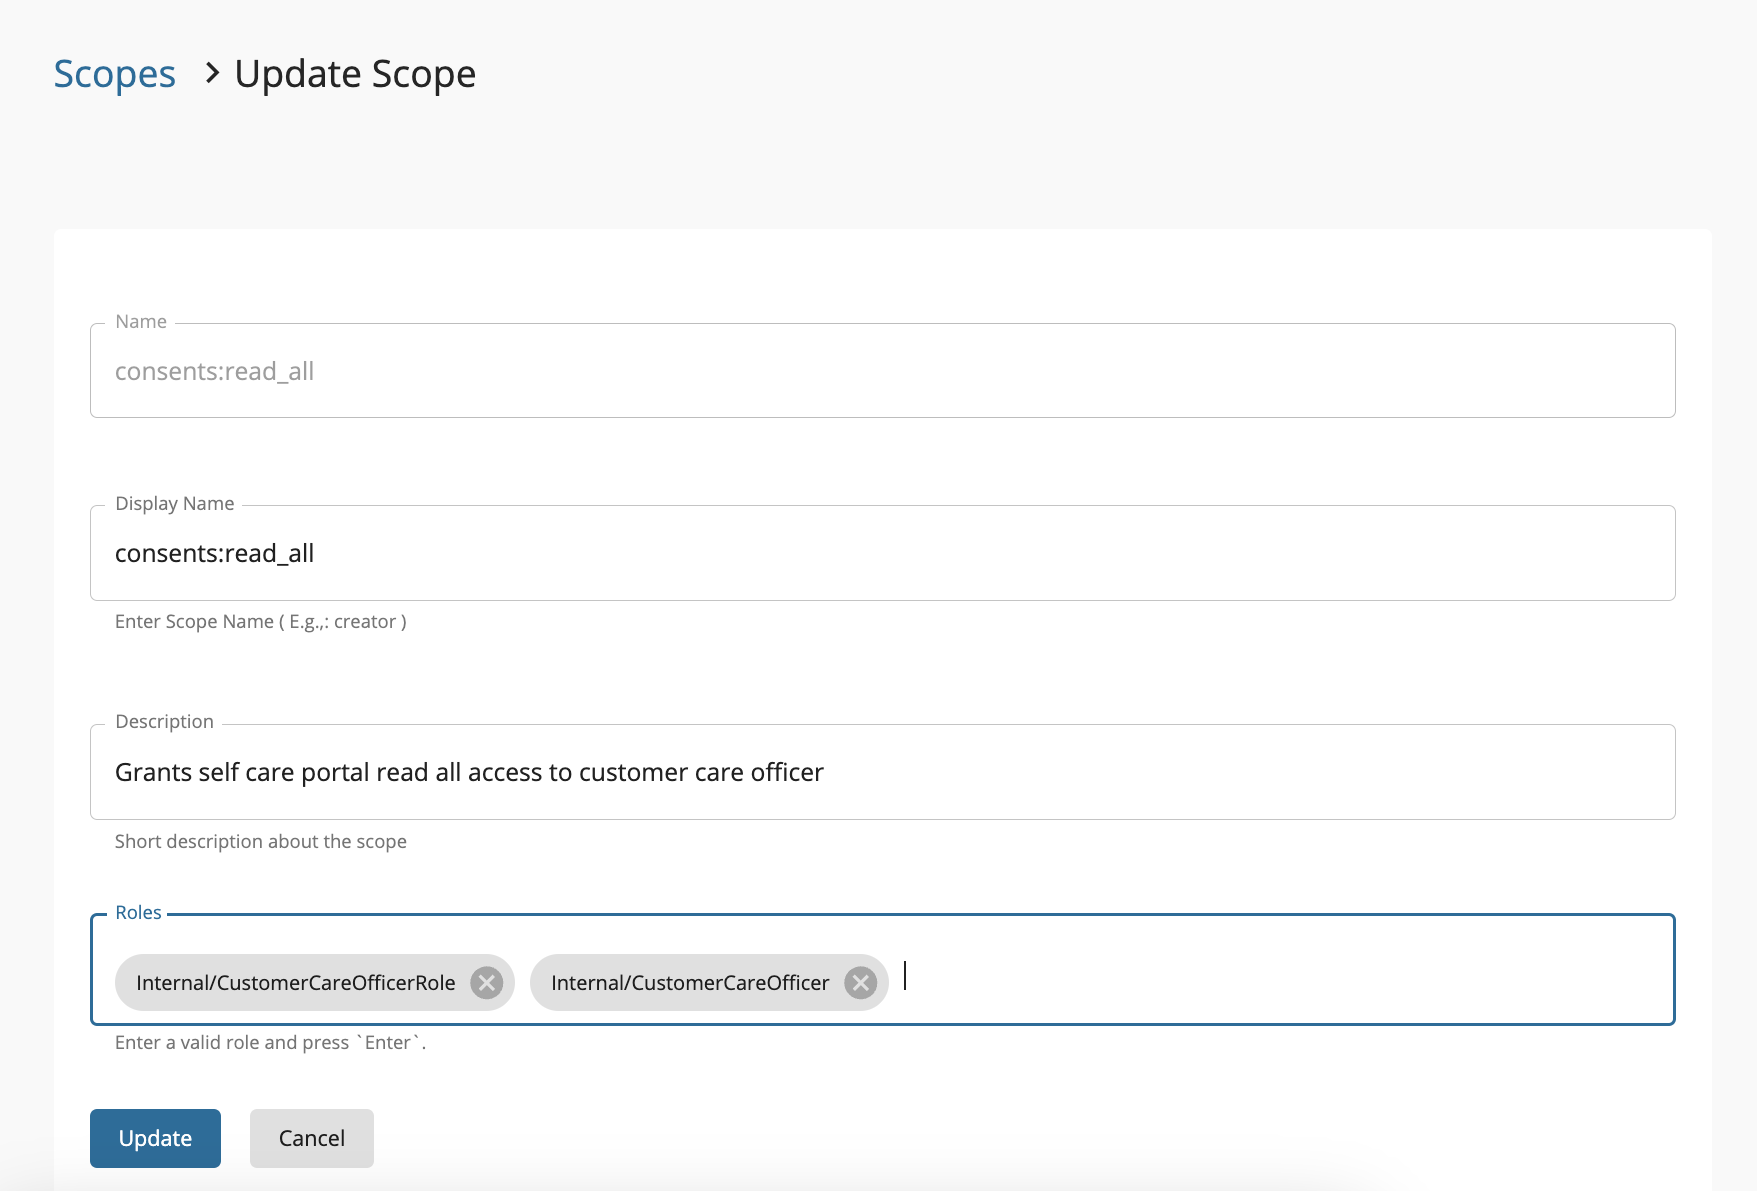This screenshot has height=1191, width=1757.
Task: Click the Update button
Action: click(155, 1138)
